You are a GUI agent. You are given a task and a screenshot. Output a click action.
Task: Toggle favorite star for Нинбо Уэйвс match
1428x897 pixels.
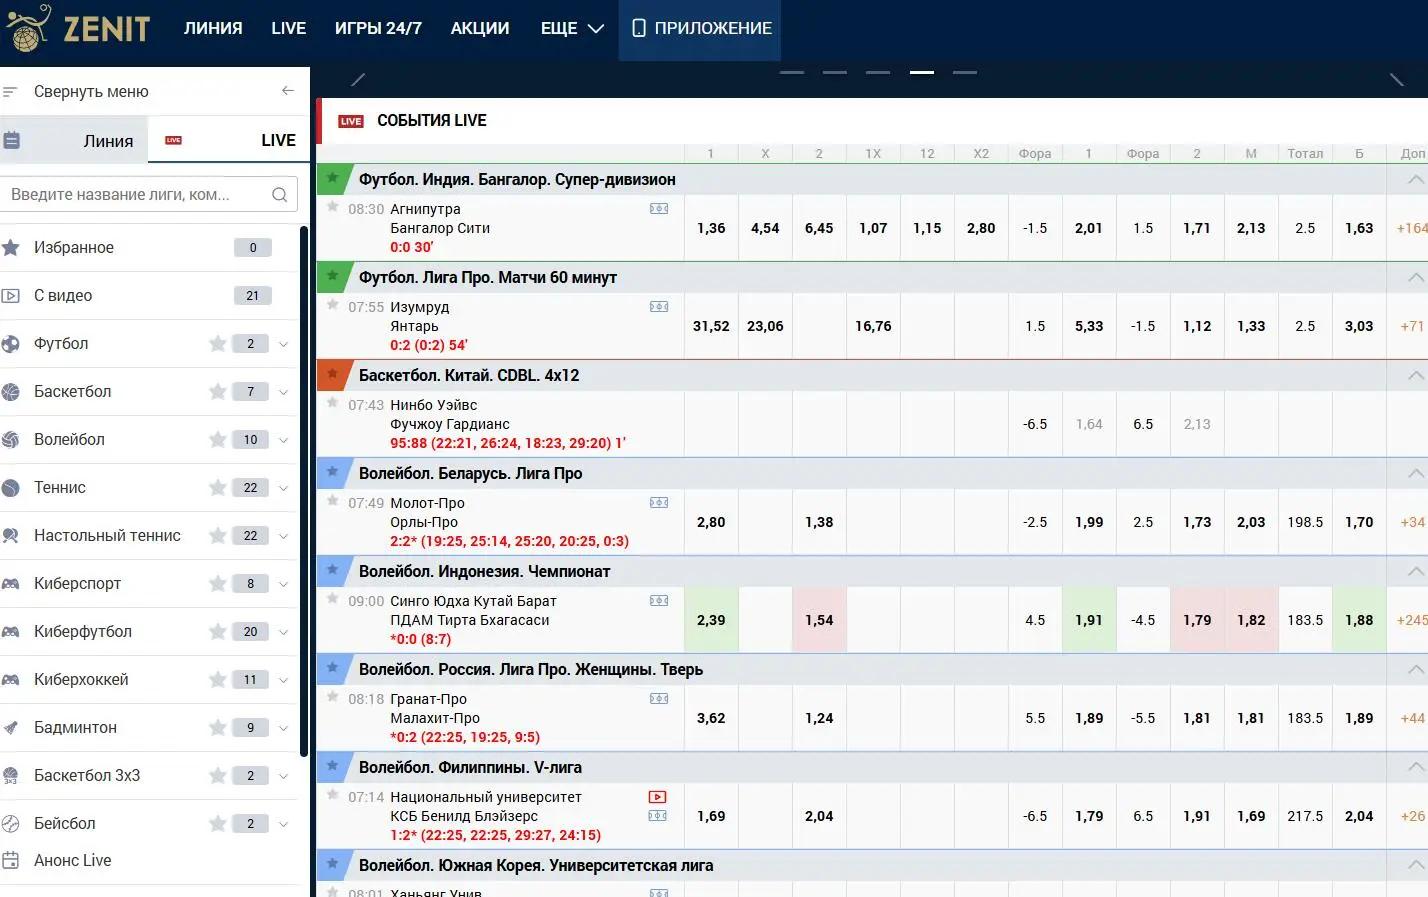[x=333, y=403]
